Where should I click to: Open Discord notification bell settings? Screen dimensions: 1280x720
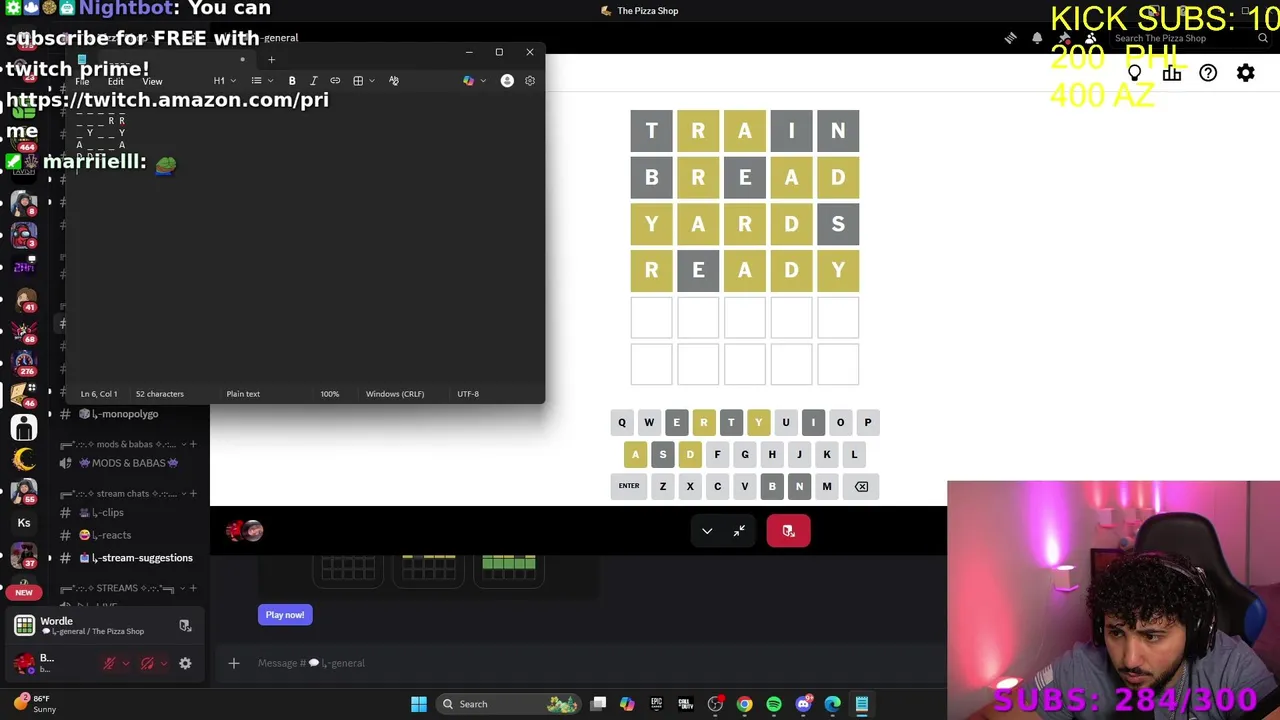point(1037,38)
